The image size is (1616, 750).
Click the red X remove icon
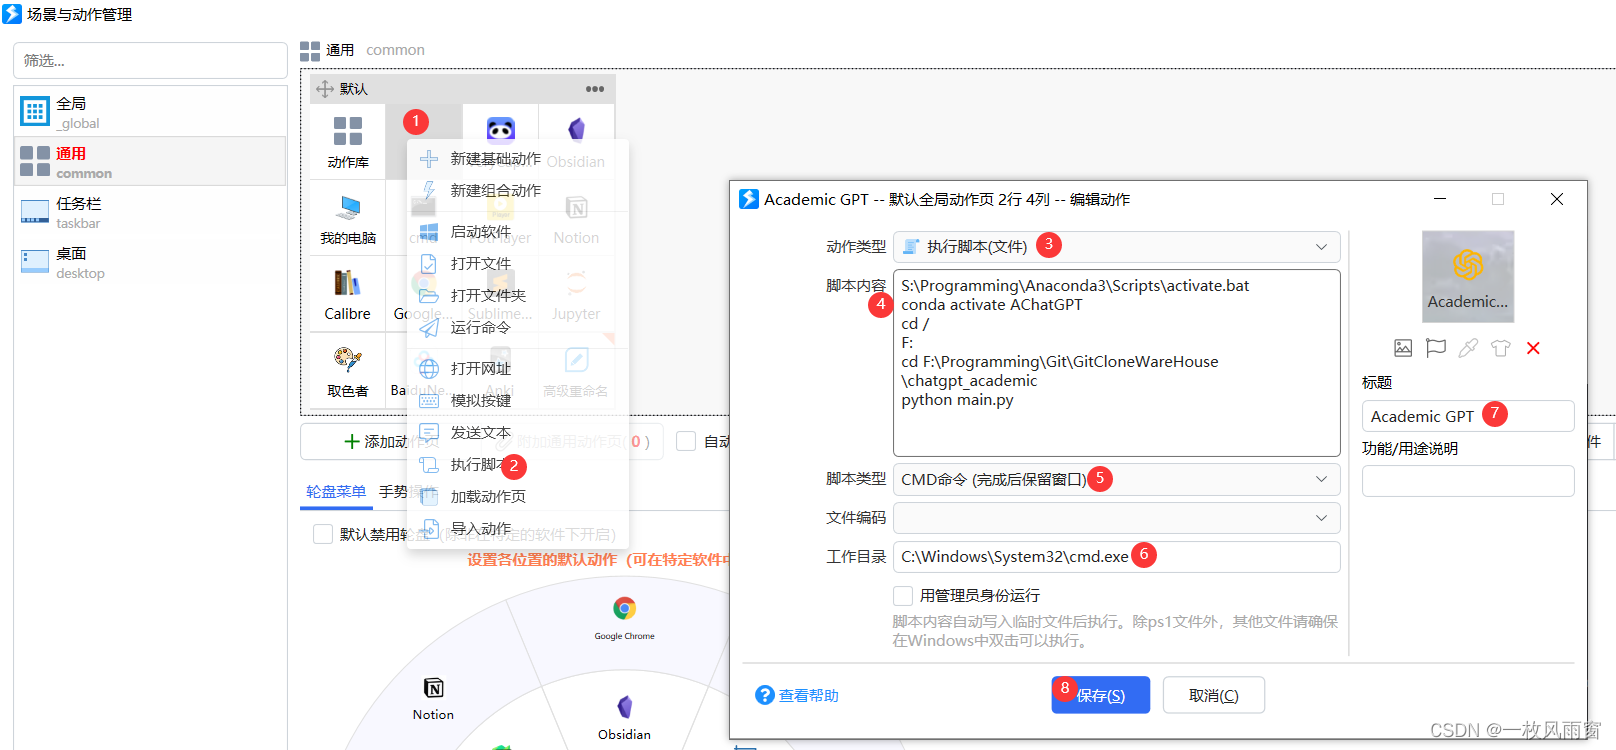[1533, 348]
